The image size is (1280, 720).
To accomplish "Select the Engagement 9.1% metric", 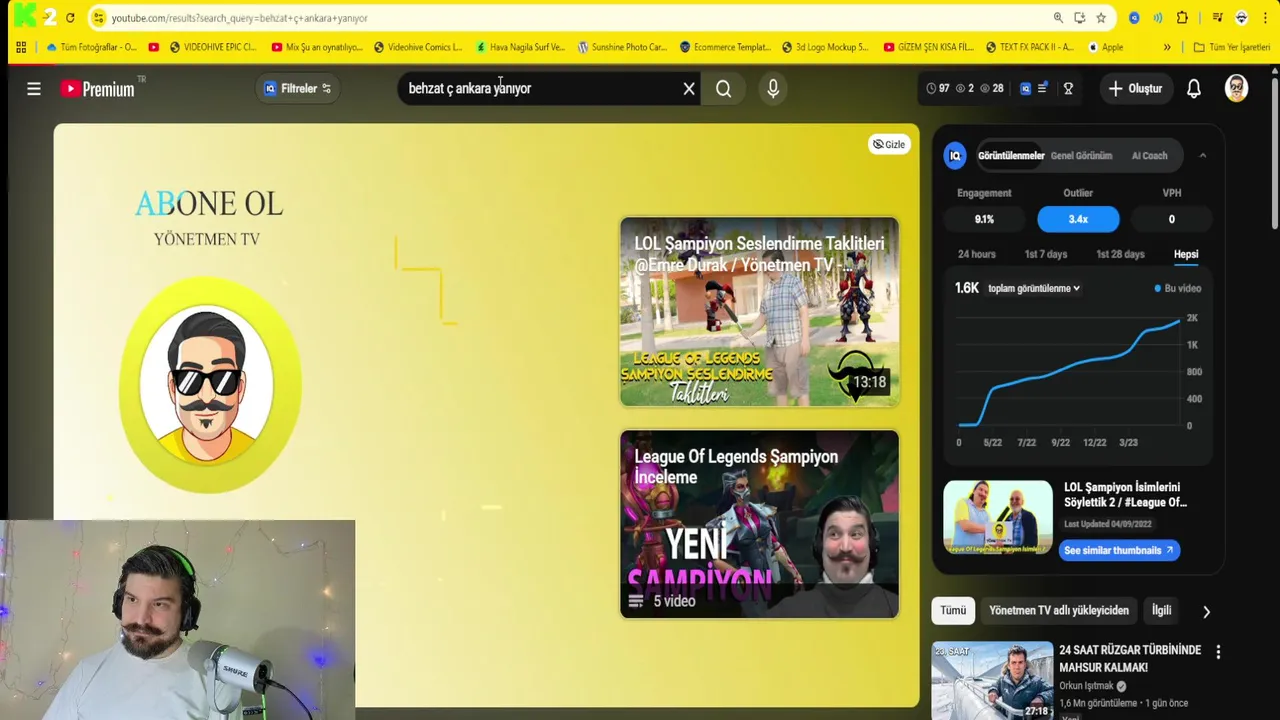I will coord(984,219).
